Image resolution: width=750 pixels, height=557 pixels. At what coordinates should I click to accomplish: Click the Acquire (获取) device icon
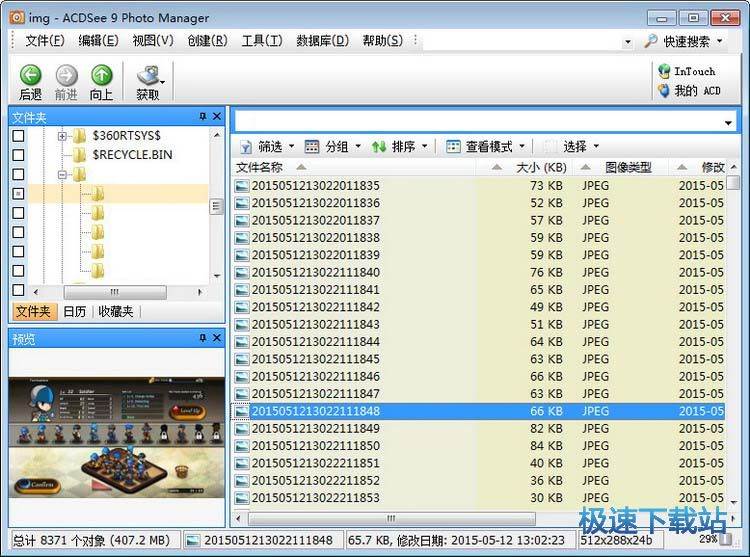click(147, 75)
